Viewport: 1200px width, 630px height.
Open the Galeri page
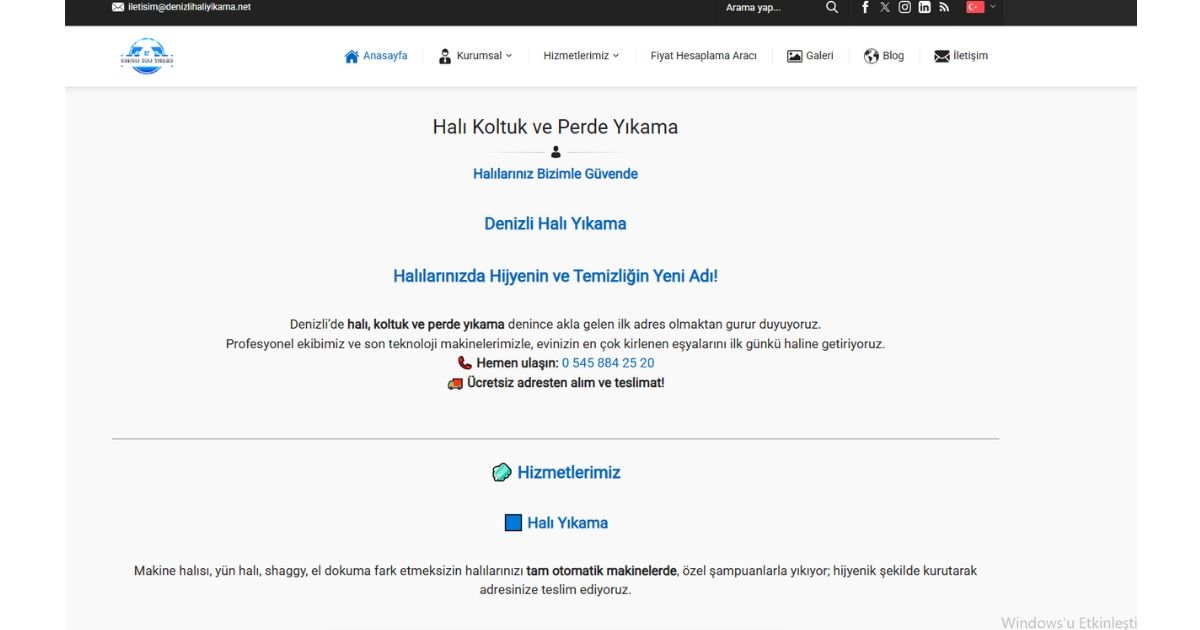click(810, 56)
